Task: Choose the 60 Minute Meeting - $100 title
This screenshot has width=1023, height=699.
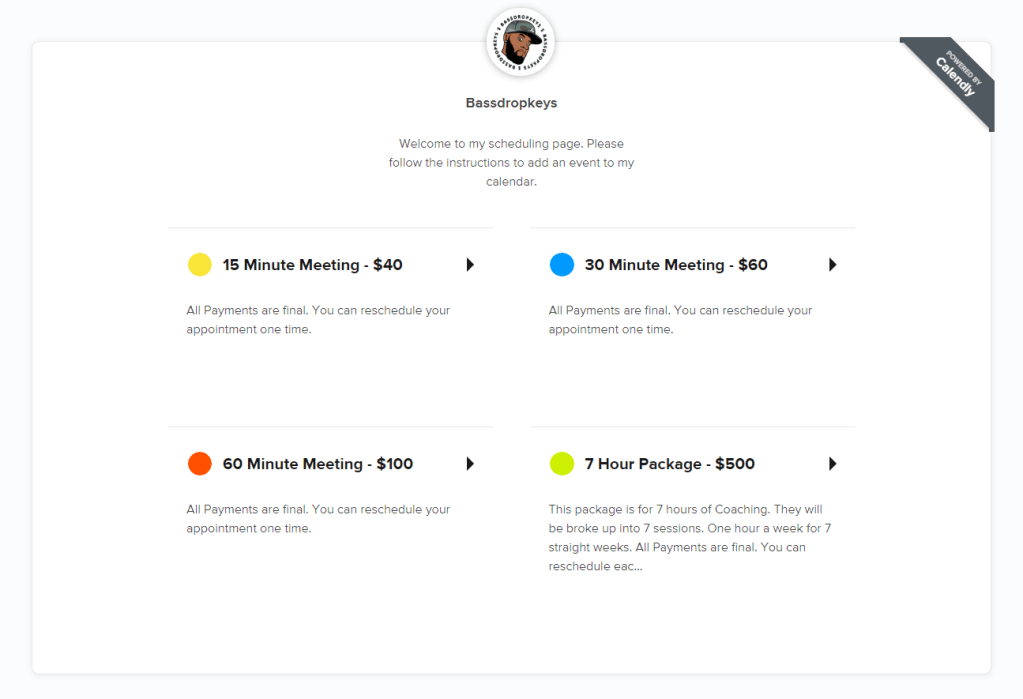Action: [317, 464]
